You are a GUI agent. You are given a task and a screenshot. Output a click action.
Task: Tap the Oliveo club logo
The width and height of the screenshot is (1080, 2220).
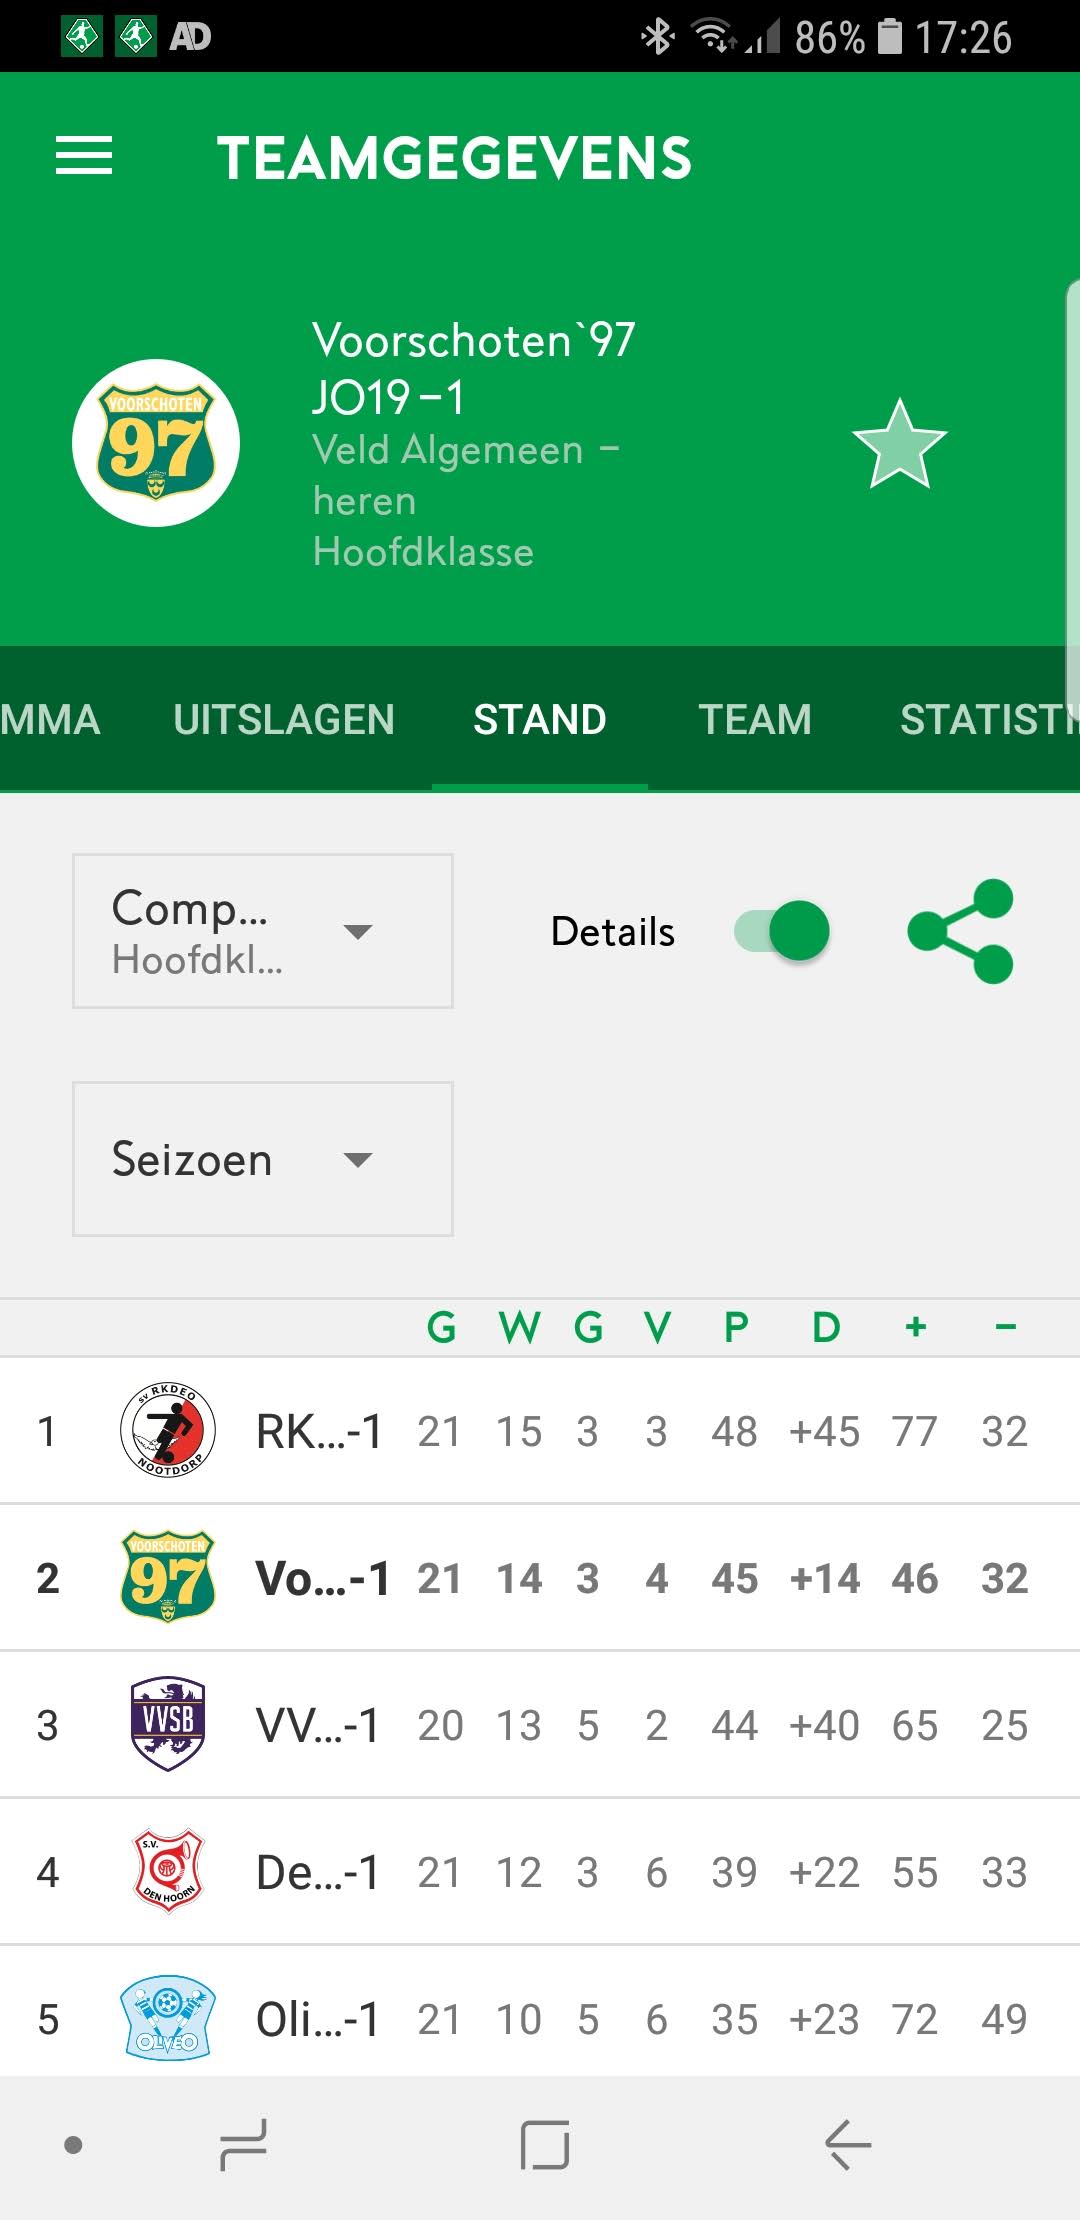168,2017
